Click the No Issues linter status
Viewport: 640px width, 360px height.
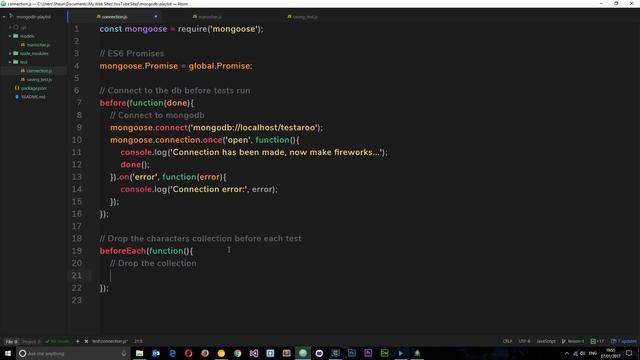tap(57, 342)
